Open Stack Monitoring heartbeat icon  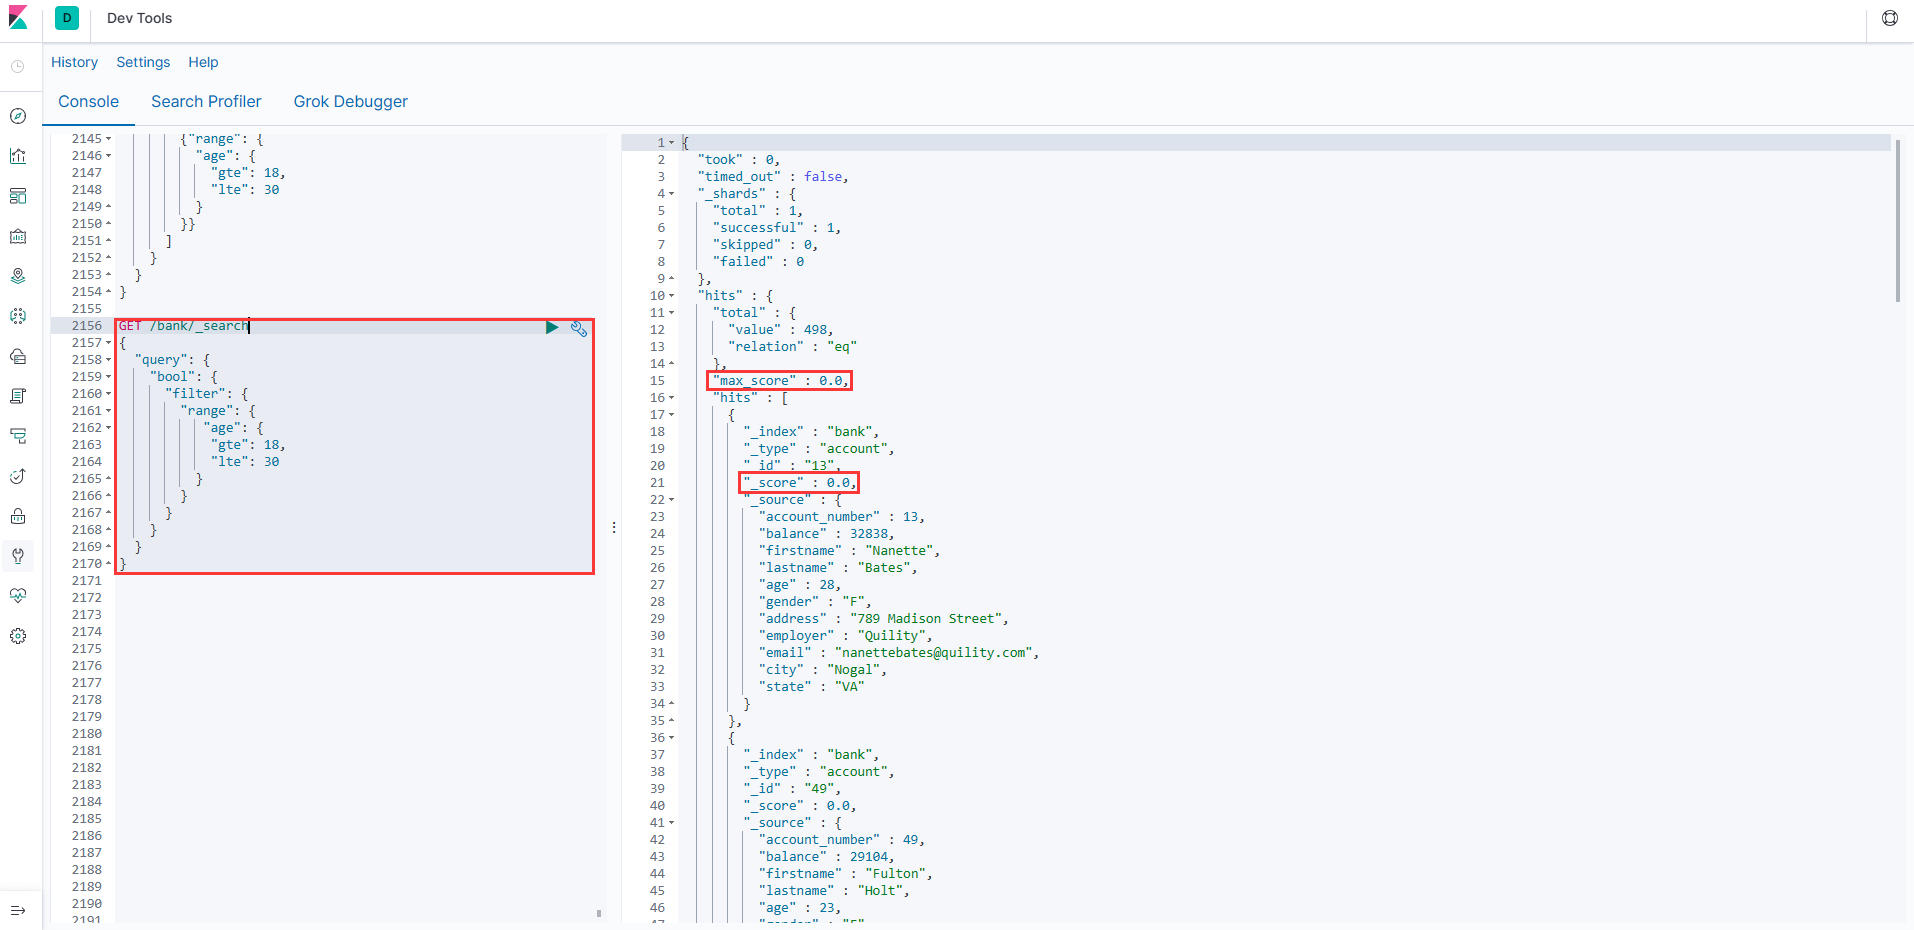click(18, 596)
